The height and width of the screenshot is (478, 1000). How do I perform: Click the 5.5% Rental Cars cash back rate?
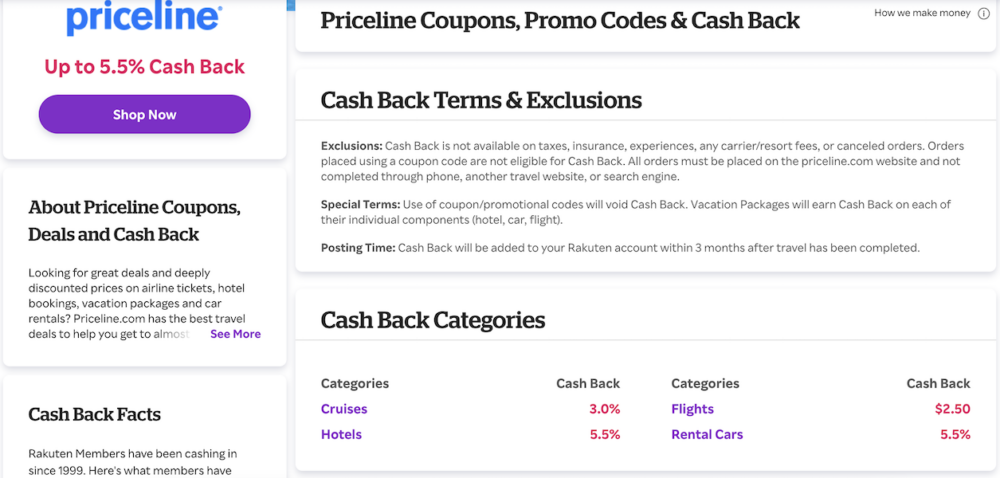coord(955,435)
